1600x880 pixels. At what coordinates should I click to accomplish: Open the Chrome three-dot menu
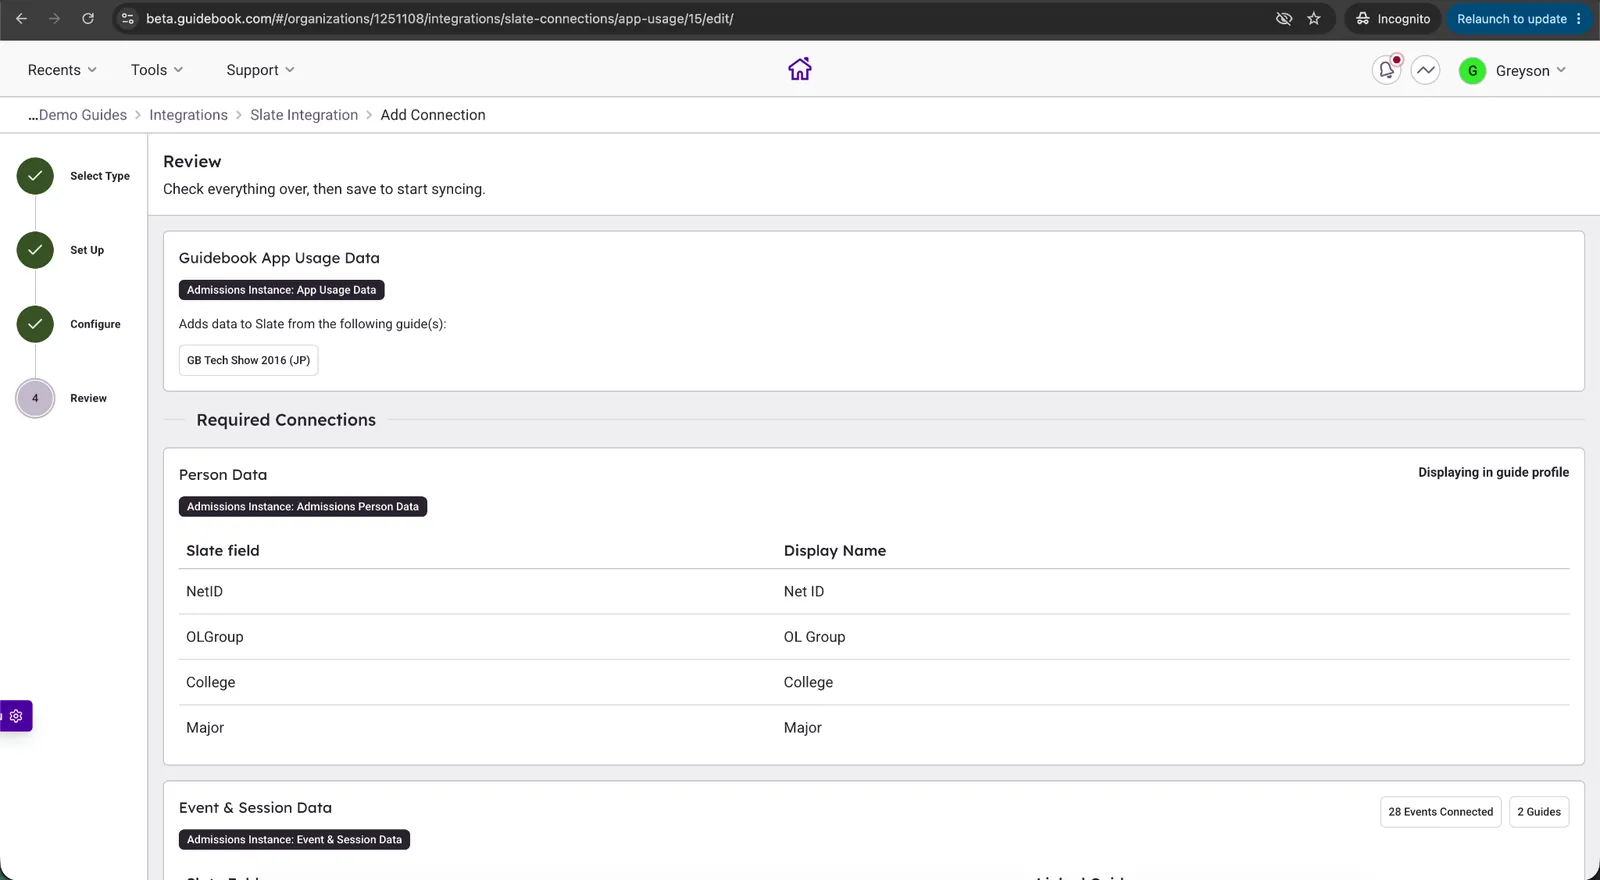(1579, 18)
